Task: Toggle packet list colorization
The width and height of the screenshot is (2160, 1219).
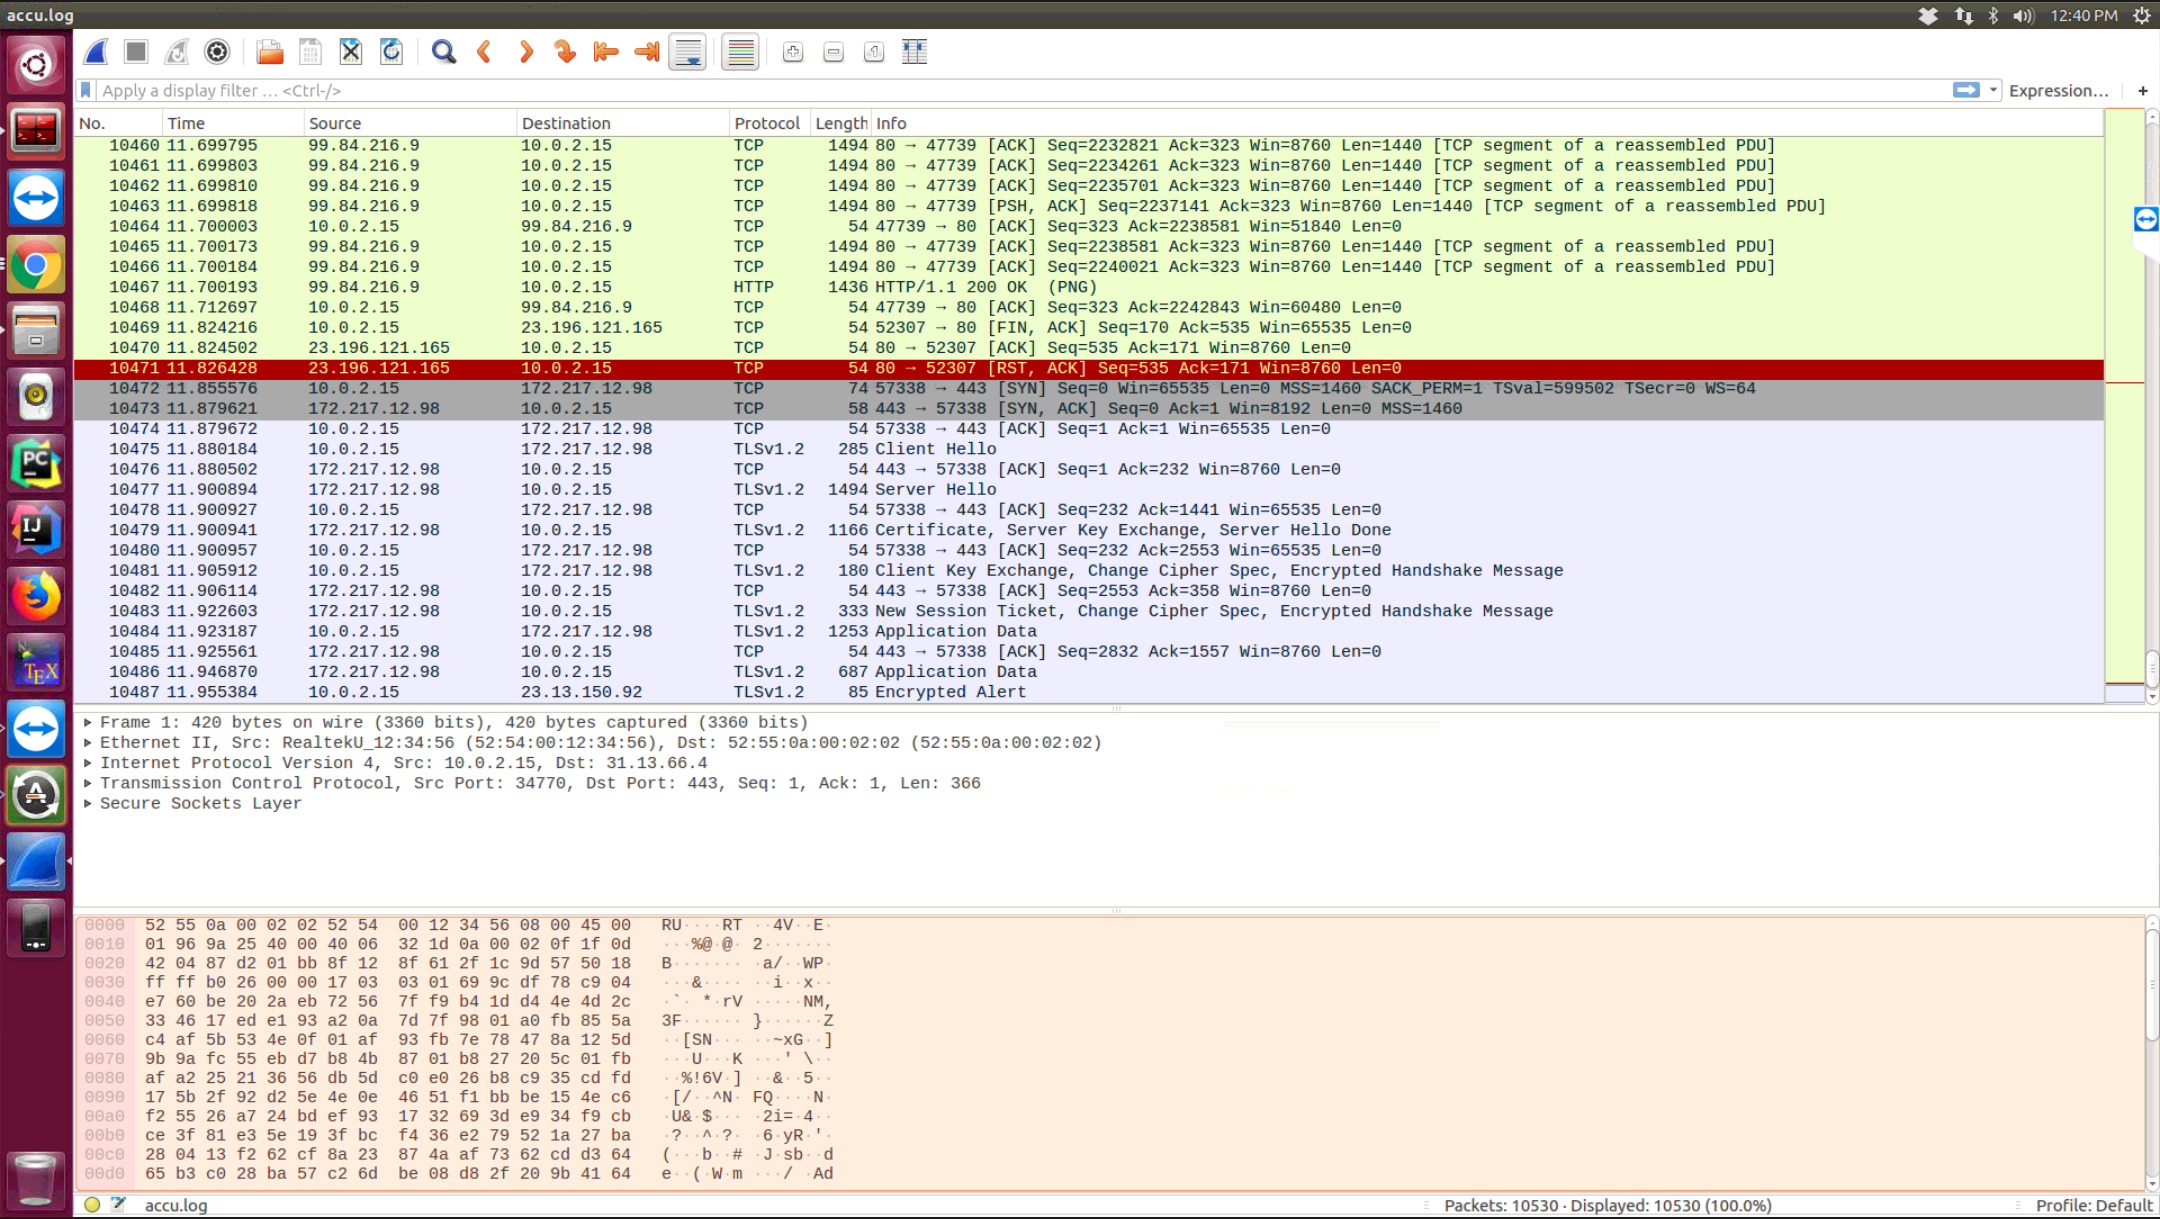Action: point(740,51)
